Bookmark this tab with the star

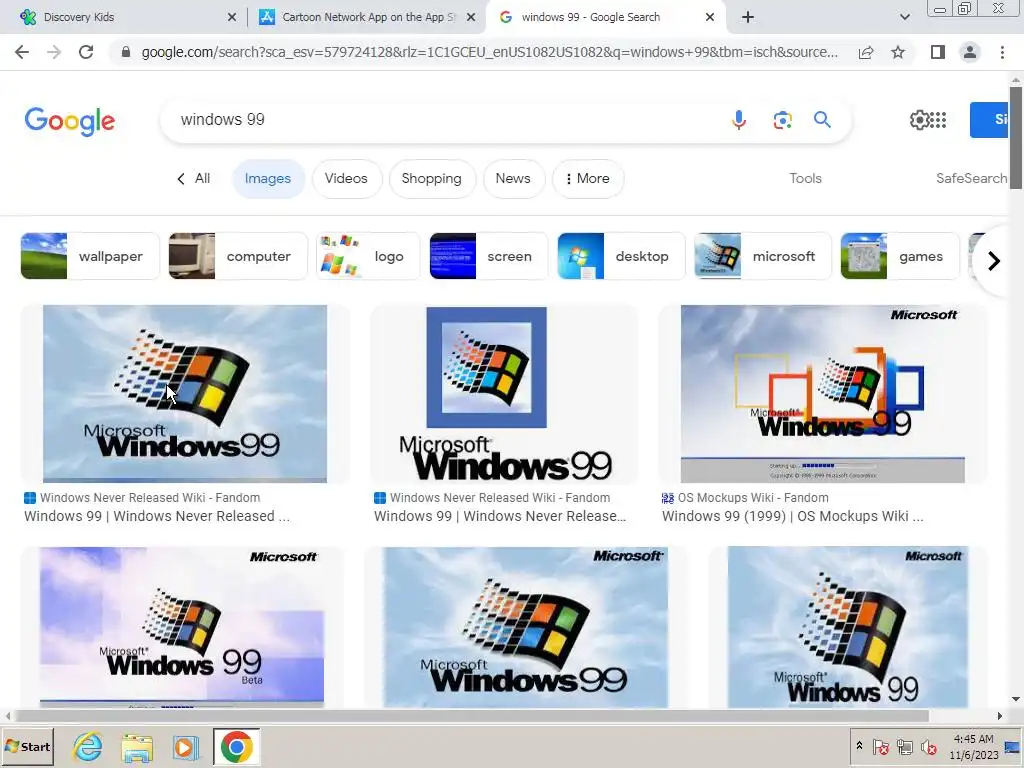(x=898, y=52)
